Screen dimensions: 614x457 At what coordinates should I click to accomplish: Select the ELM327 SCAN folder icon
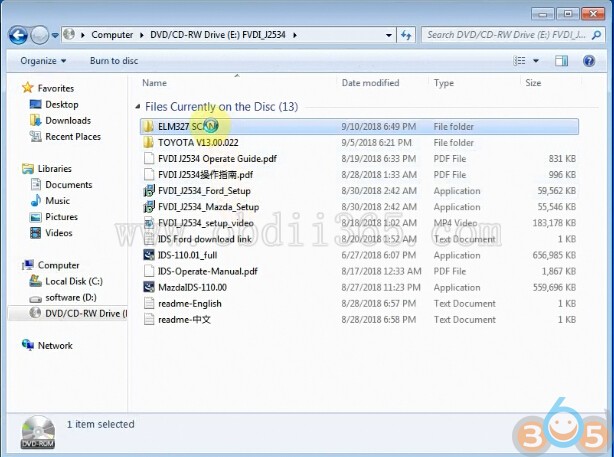tap(148, 126)
